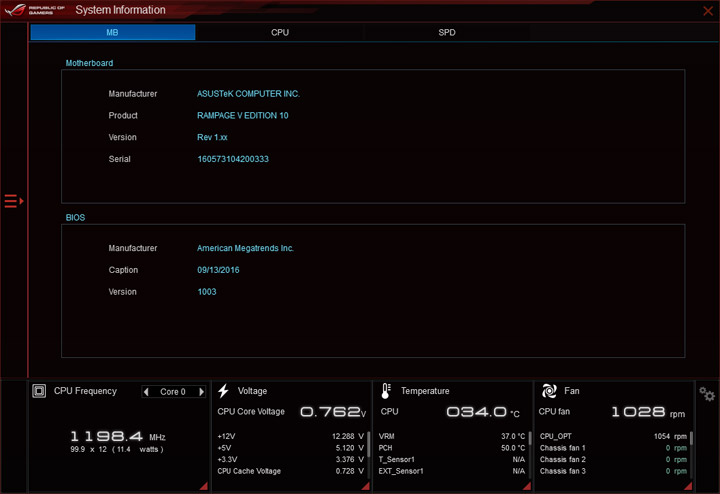
Task: Click the BIOS section heading
Action: [75, 218]
